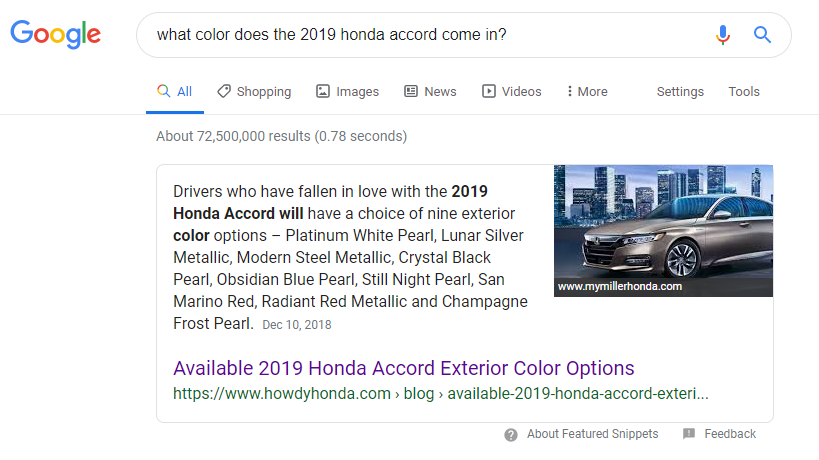Click inside the search query field

point(428,35)
